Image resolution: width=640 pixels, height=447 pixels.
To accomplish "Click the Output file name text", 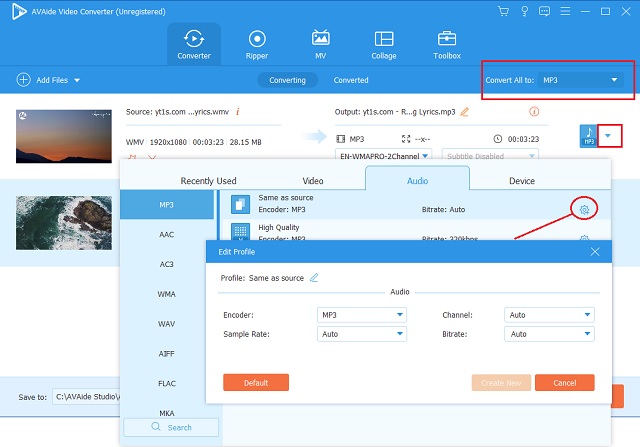I will click(395, 111).
